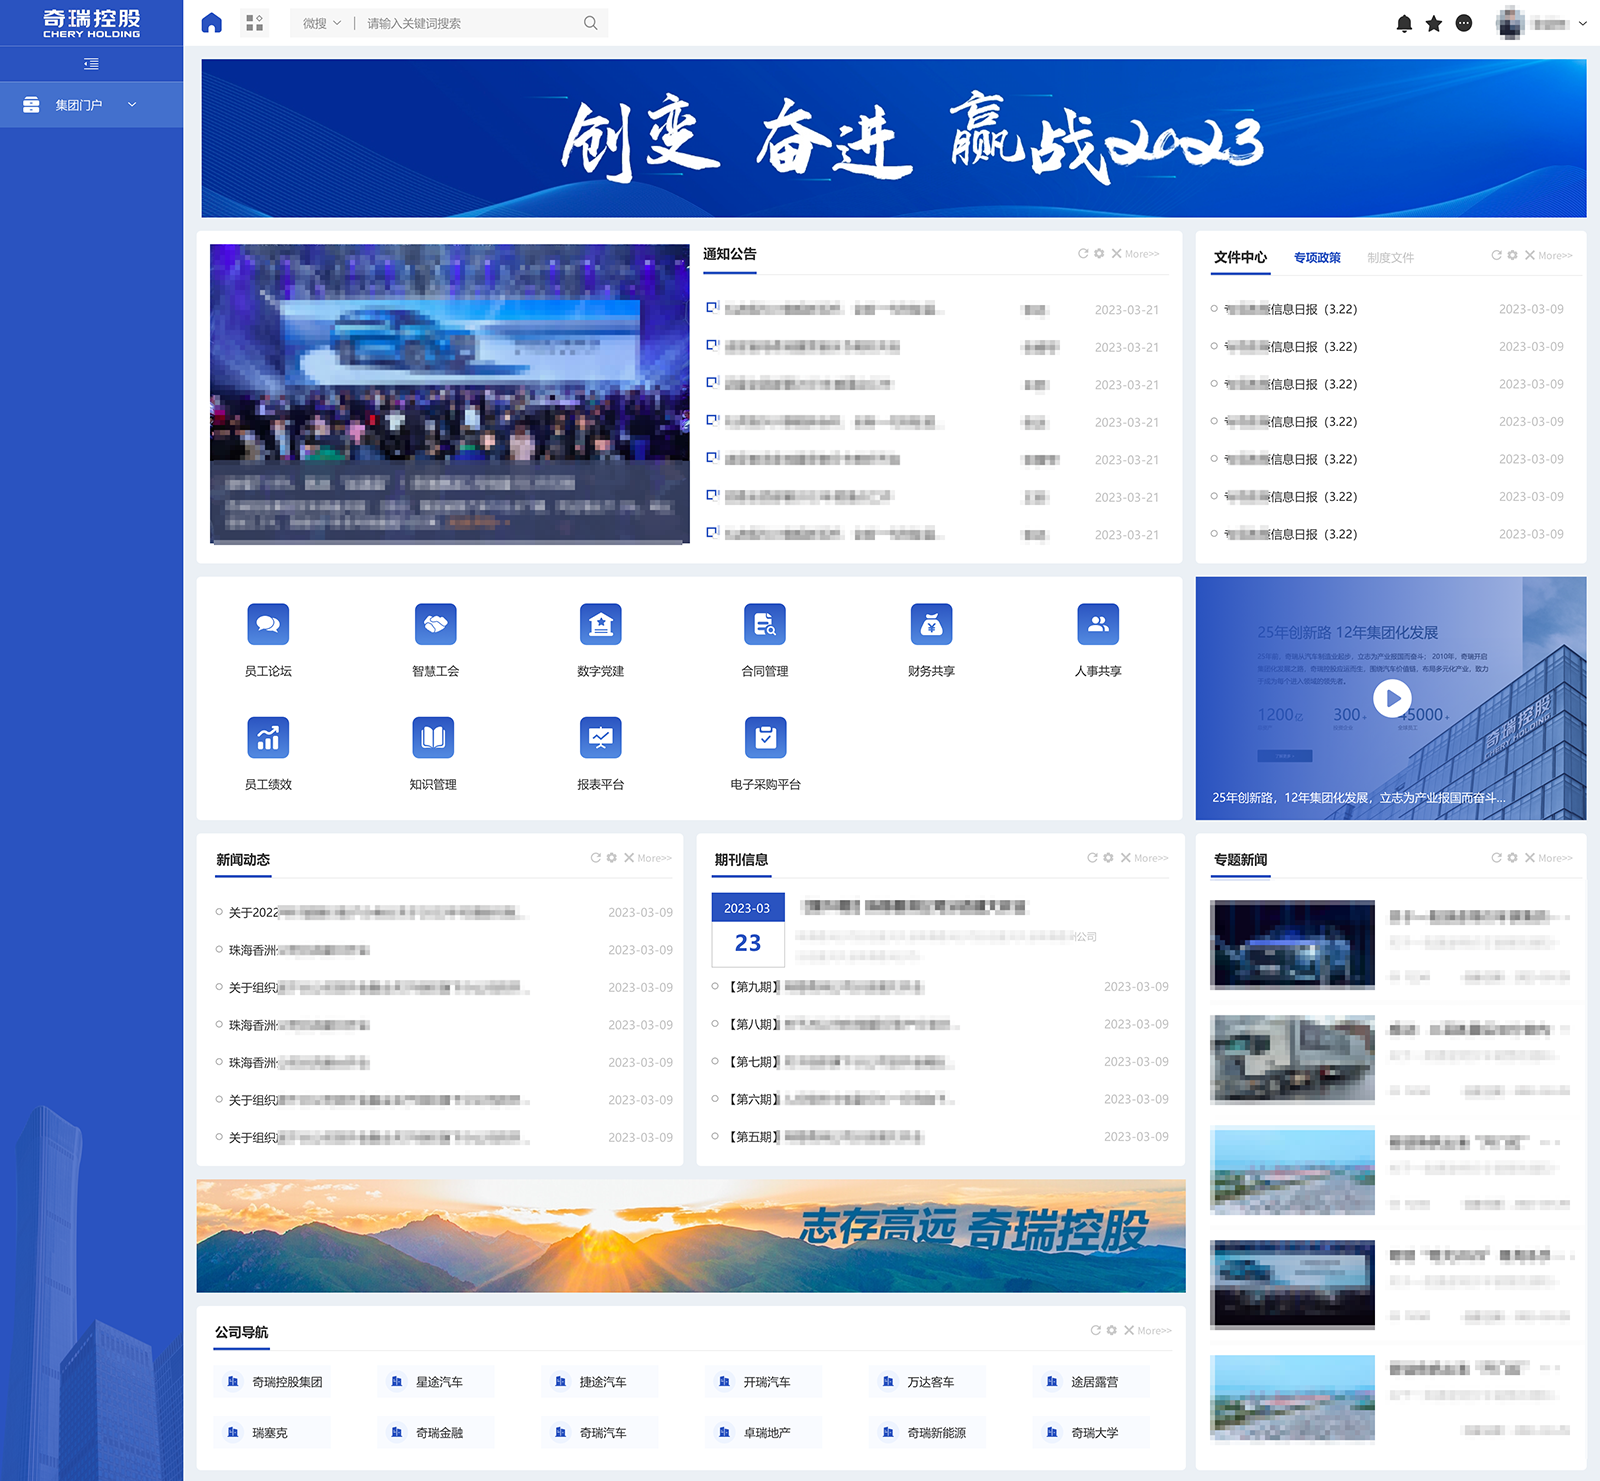The width and height of the screenshot is (1600, 1481).
Task: Select 集团门户 in the sidebar
Action: tap(91, 105)
